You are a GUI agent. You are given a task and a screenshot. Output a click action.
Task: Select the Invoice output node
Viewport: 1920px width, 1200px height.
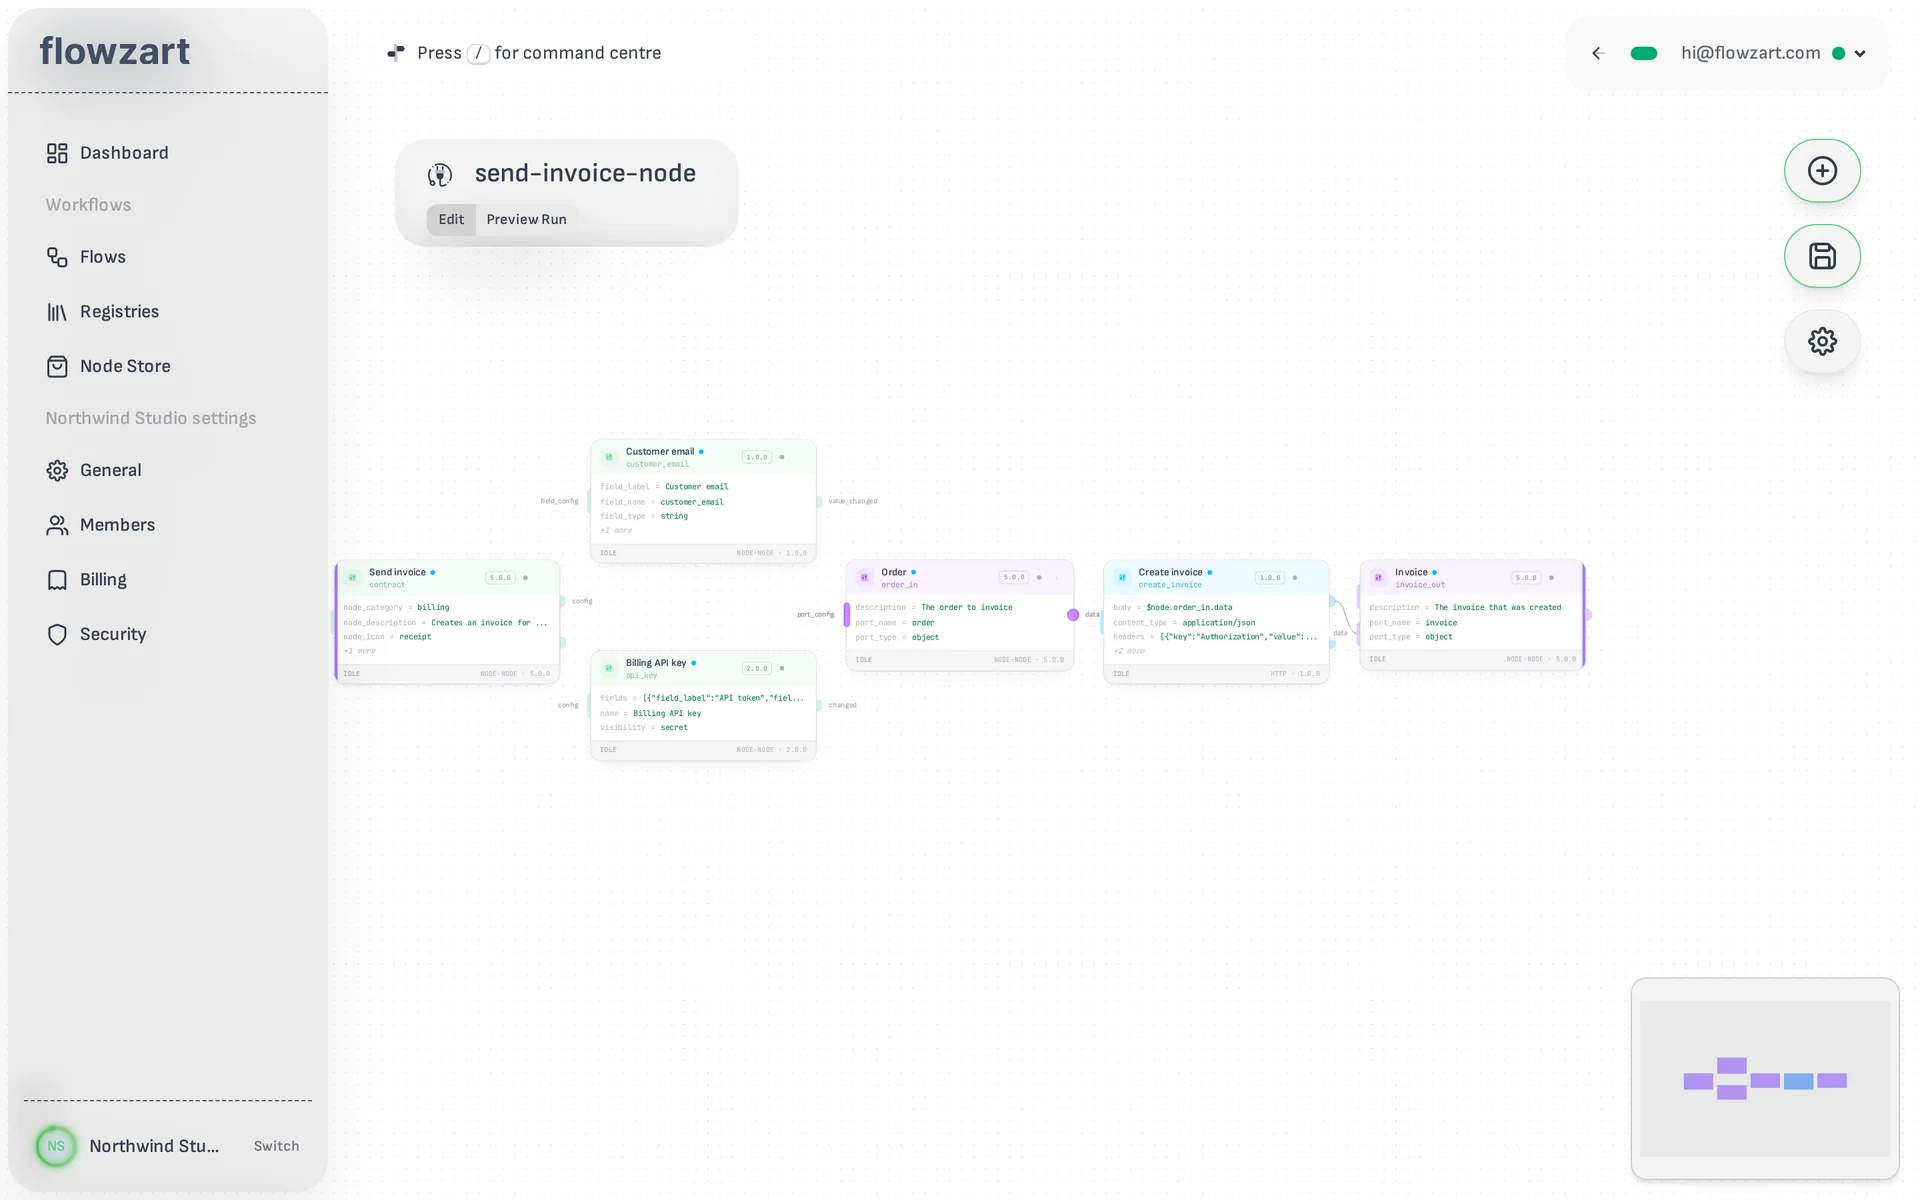1472,615
